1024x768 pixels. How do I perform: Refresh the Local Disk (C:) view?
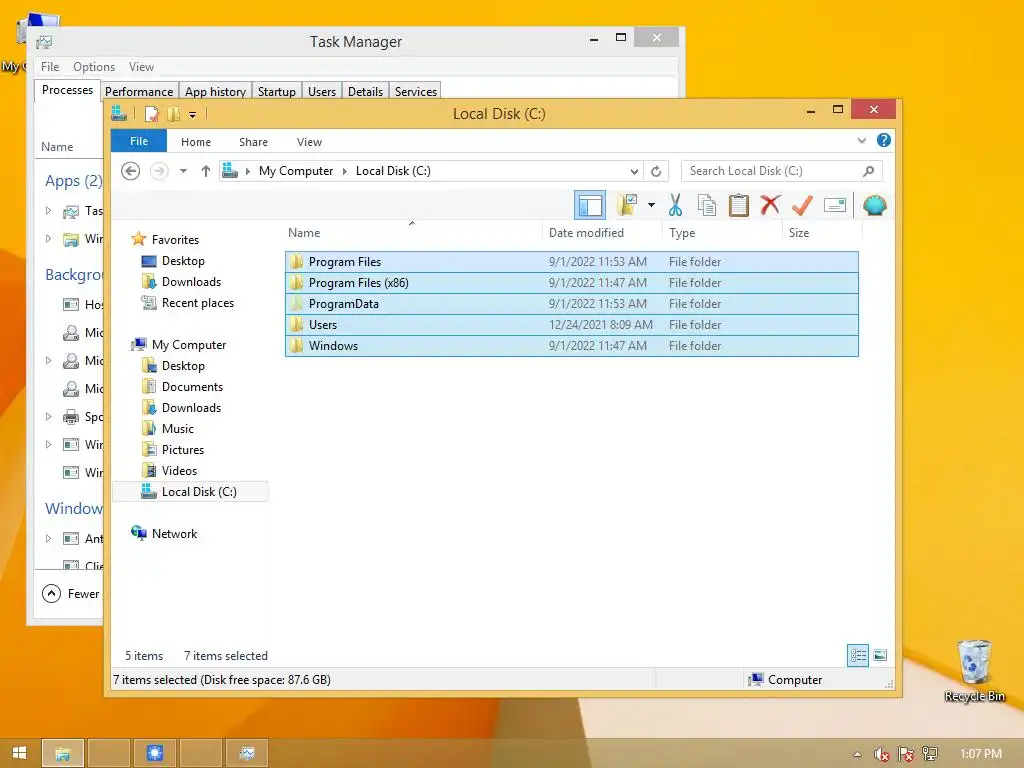(656, 171)
